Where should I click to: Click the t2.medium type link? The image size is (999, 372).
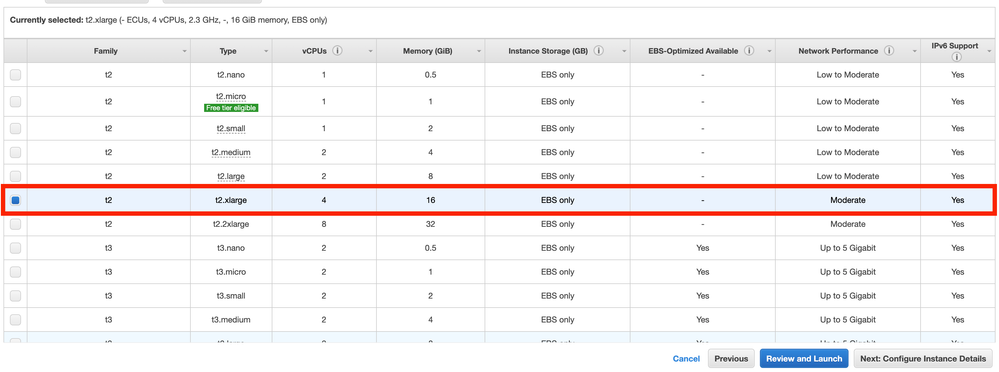coord(230,152)
